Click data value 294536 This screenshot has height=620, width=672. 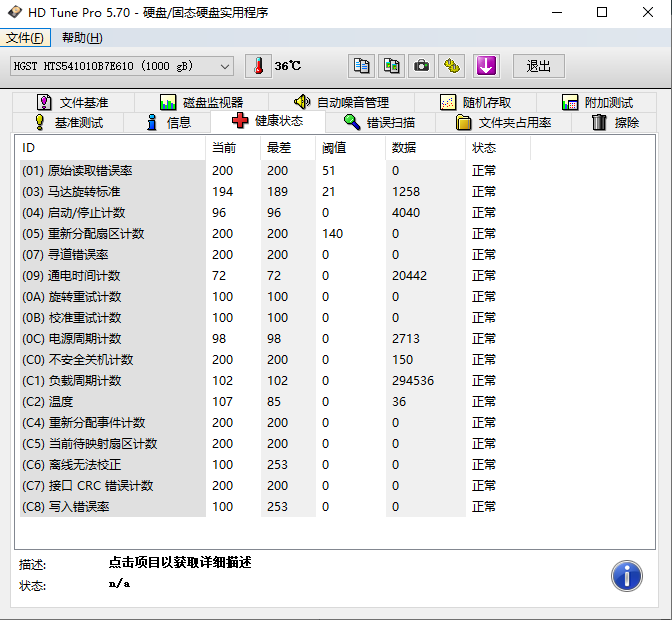[x=413, y=380]
